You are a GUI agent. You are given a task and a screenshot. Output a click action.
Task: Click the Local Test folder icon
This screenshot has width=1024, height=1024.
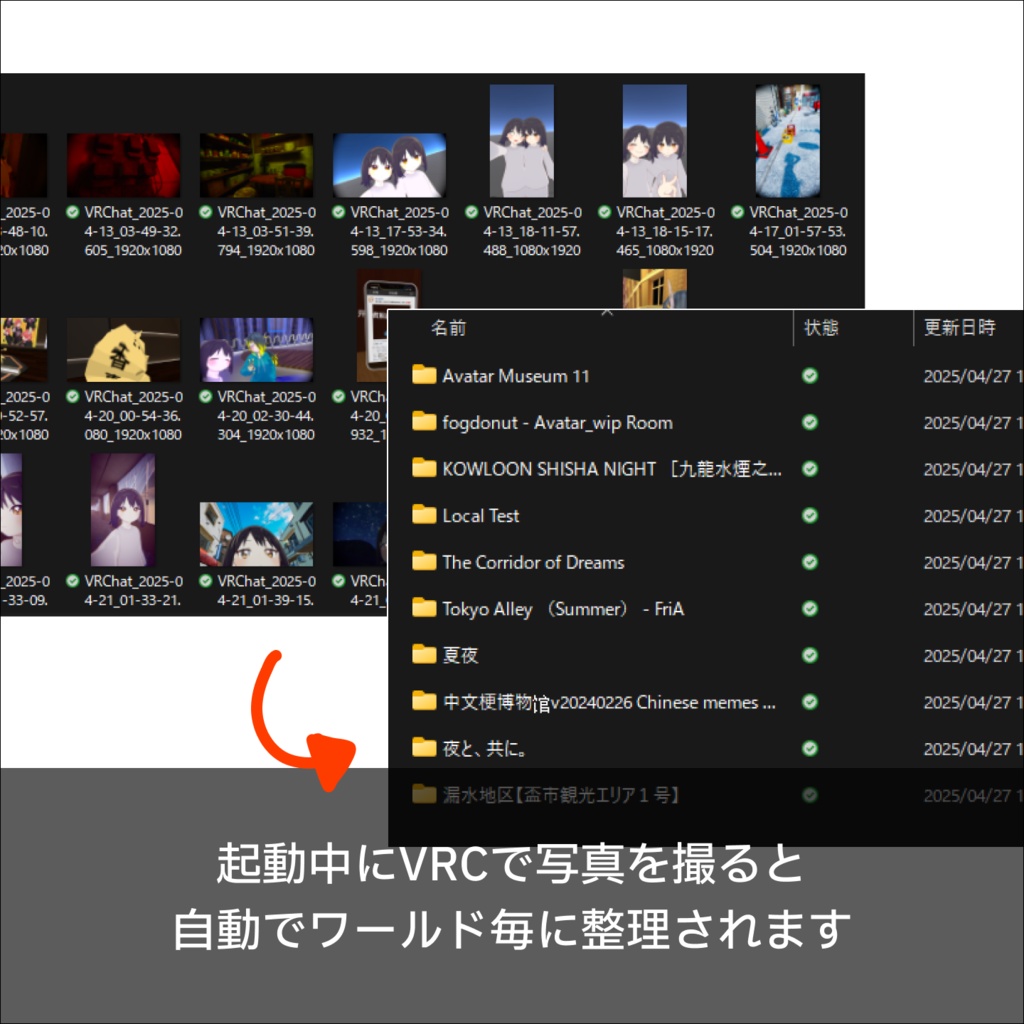point(423,515)
